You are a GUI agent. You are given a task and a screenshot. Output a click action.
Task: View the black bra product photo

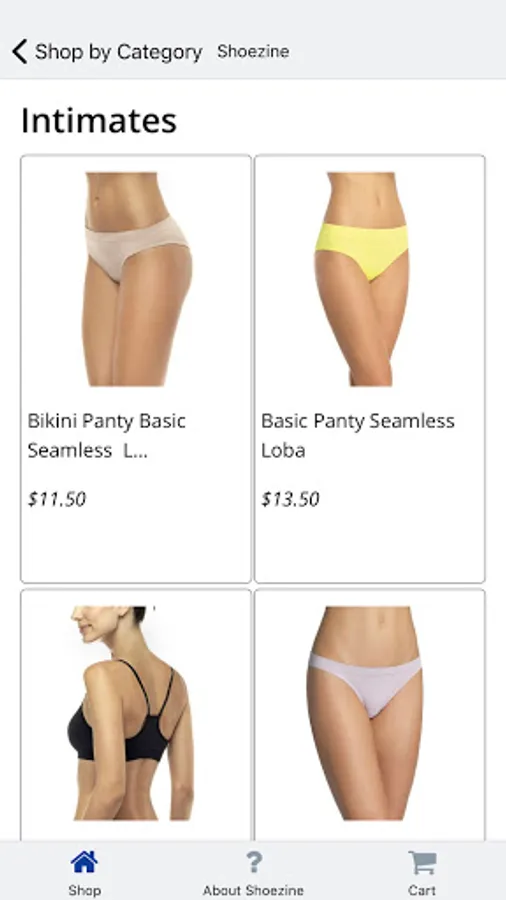pos(132,713)
